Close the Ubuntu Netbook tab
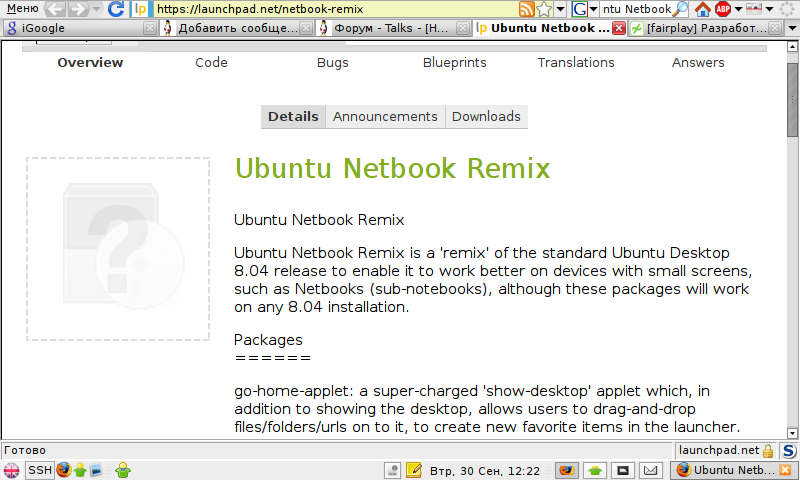Screen dimensions: 800x480 point(619,28)
